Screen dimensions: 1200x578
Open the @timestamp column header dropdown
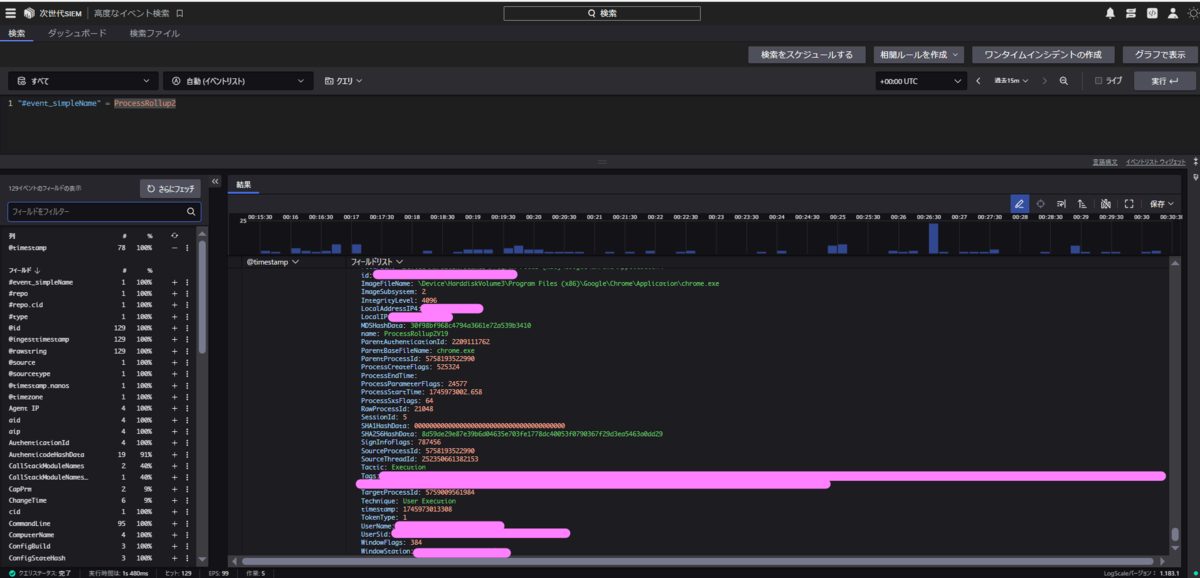tap(273, 262)
